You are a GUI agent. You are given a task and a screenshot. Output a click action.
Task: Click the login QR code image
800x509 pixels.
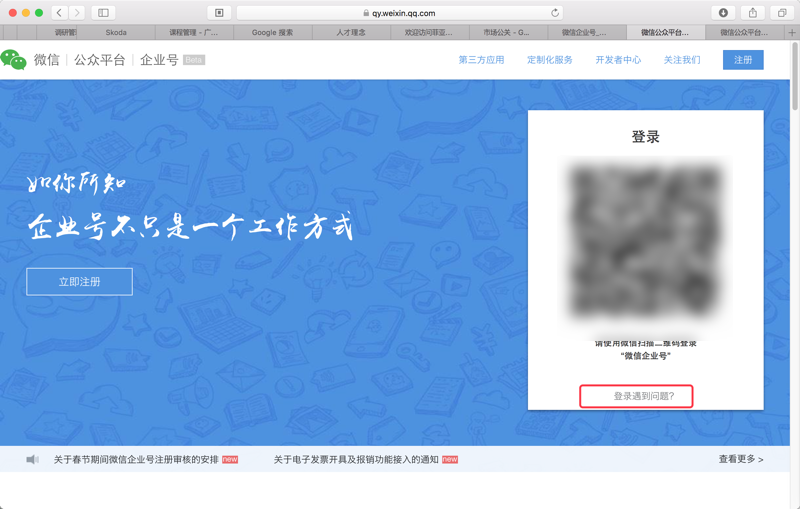pos(646,240)
